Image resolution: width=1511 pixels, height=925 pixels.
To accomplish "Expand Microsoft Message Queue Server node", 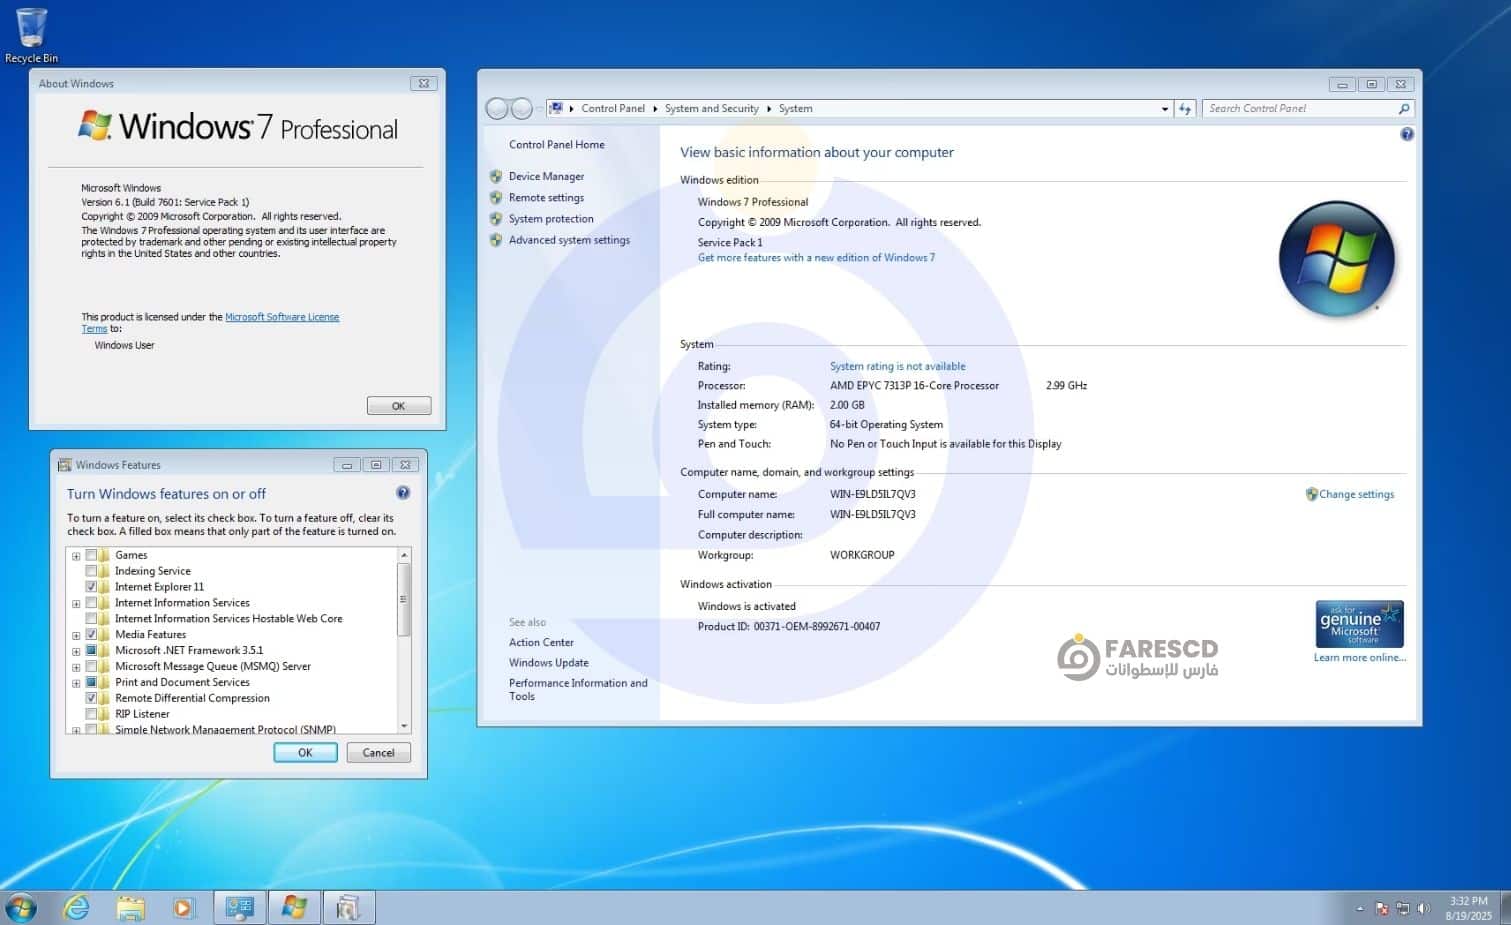I will 76,667.
